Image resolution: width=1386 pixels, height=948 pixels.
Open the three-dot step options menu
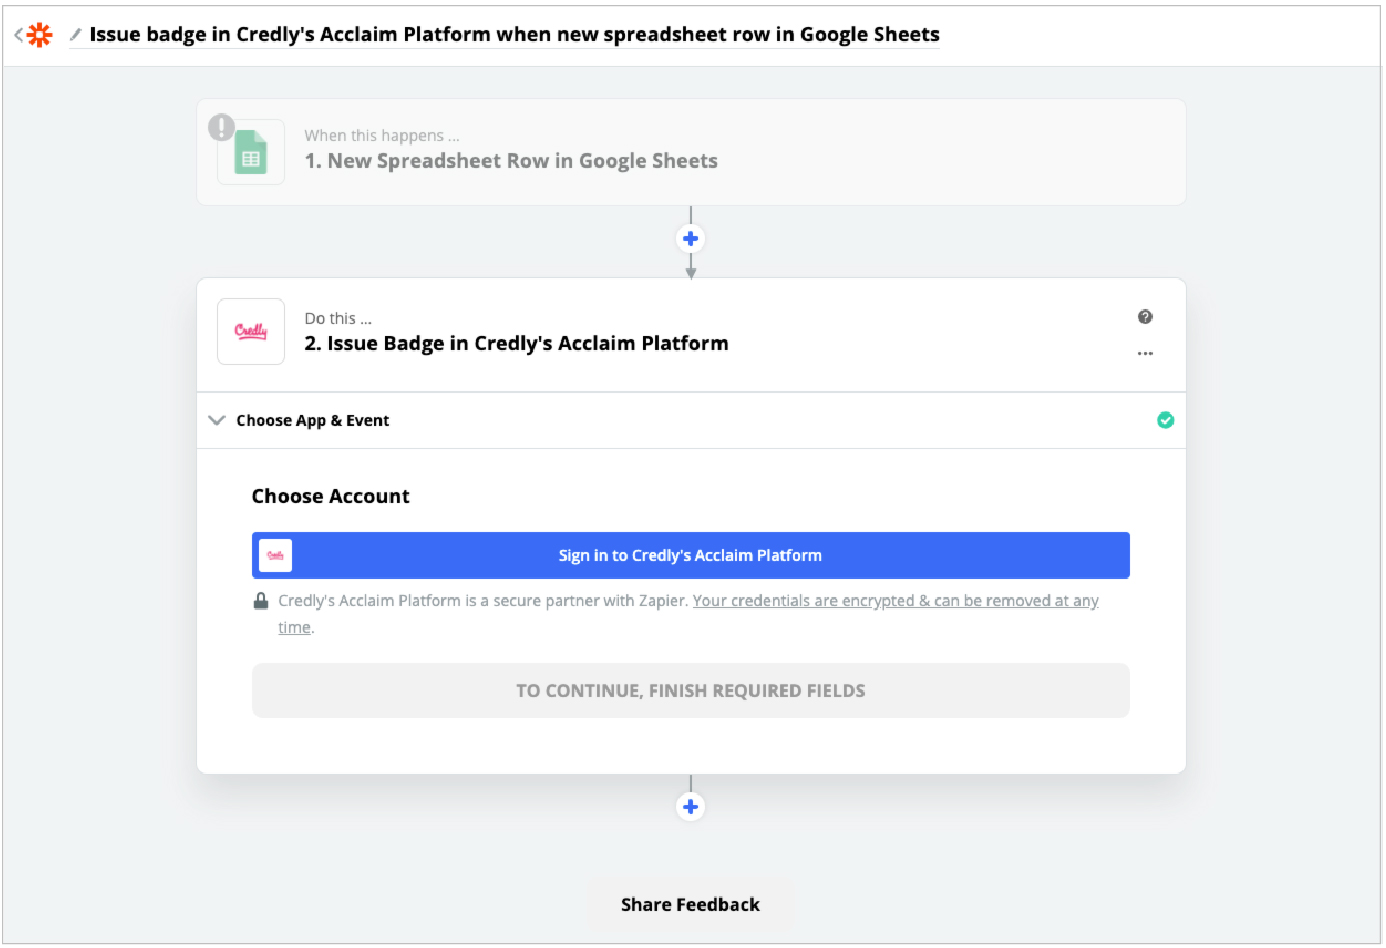pos(1145,353)
